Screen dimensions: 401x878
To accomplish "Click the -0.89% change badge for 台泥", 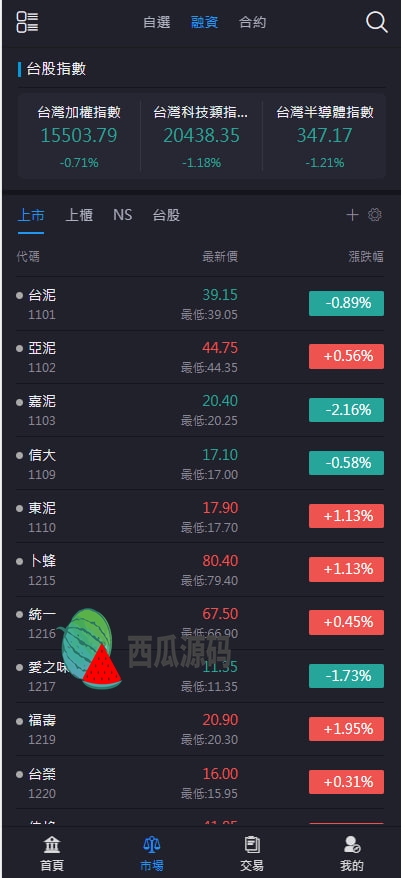I will 346,303.
